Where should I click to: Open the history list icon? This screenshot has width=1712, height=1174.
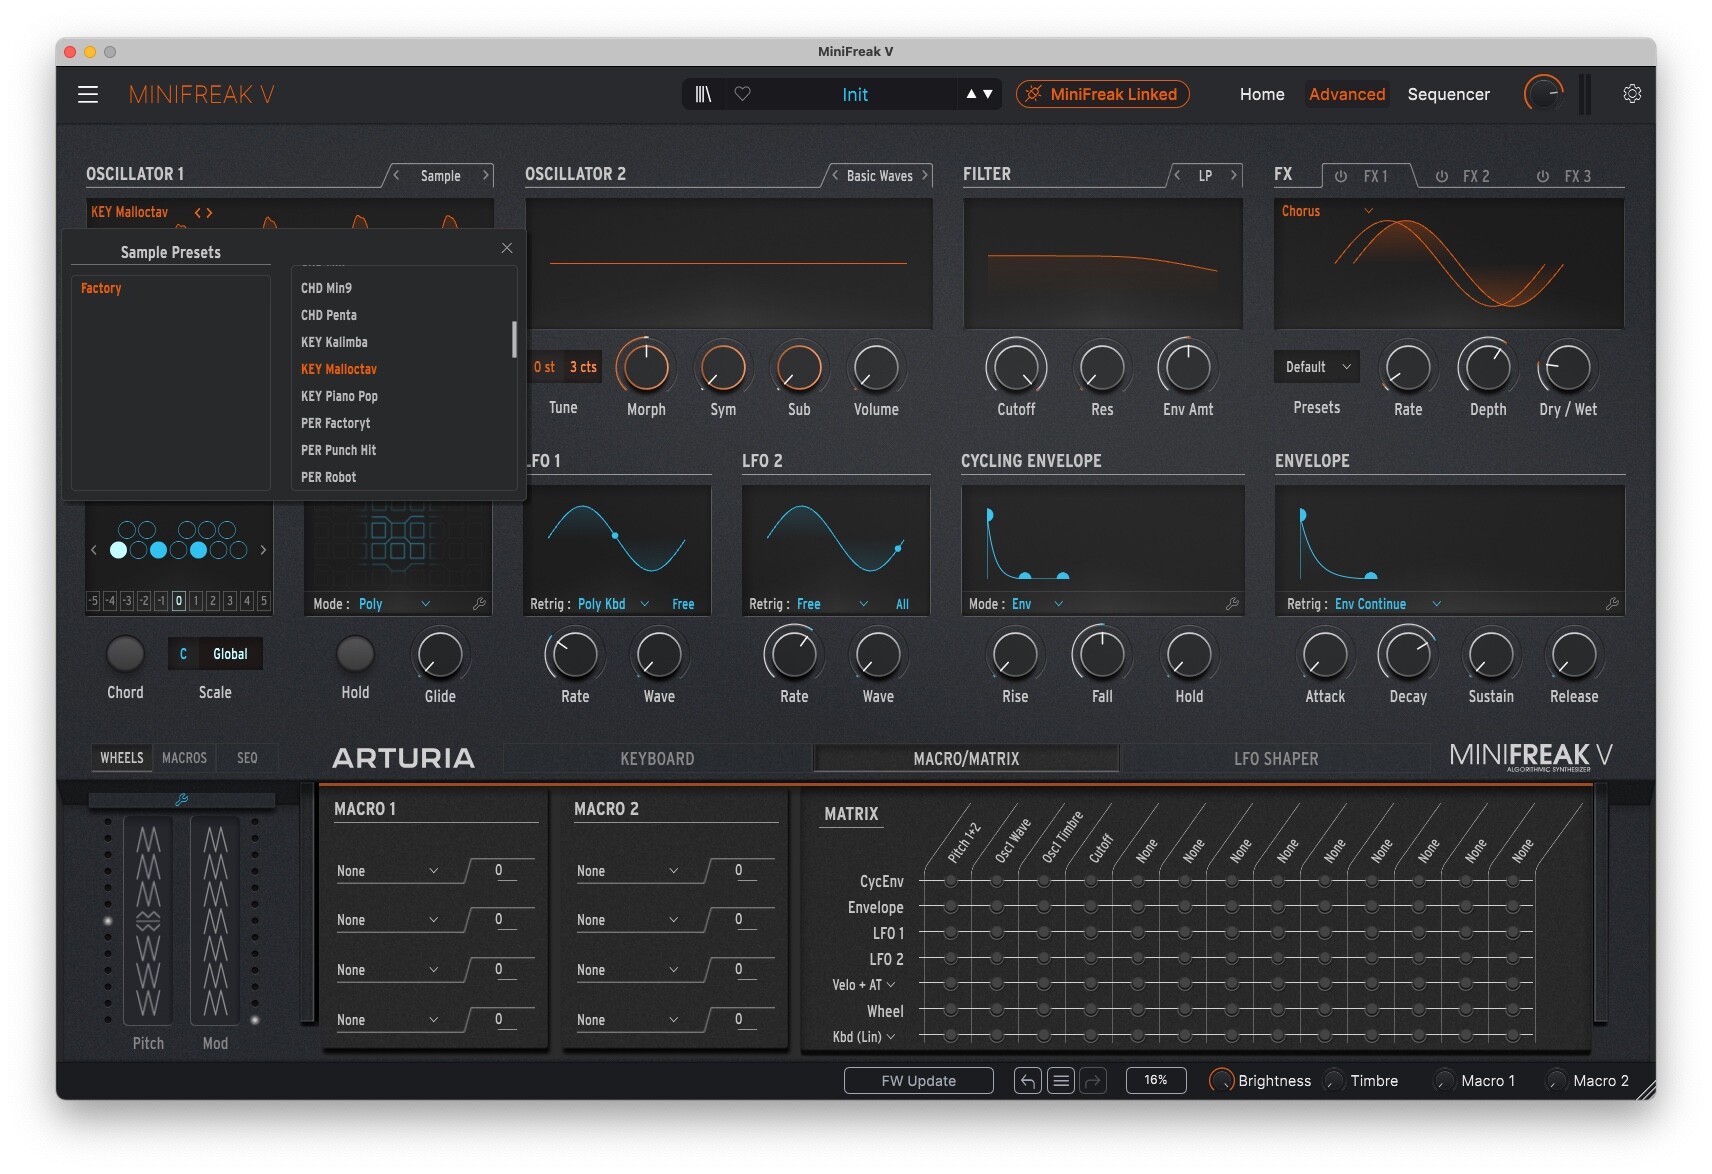coord(1061,1081)
